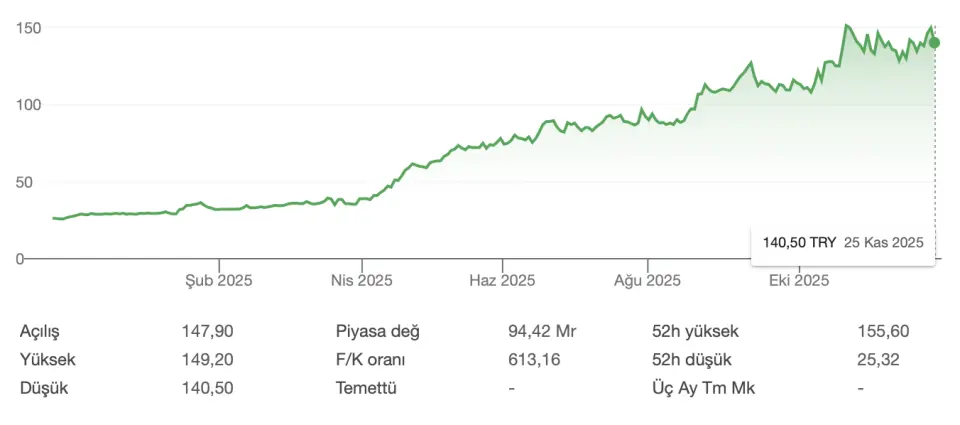Click the Düşük stat label
Viewport: 960px width, 425px height.
[x=45, y=387]
